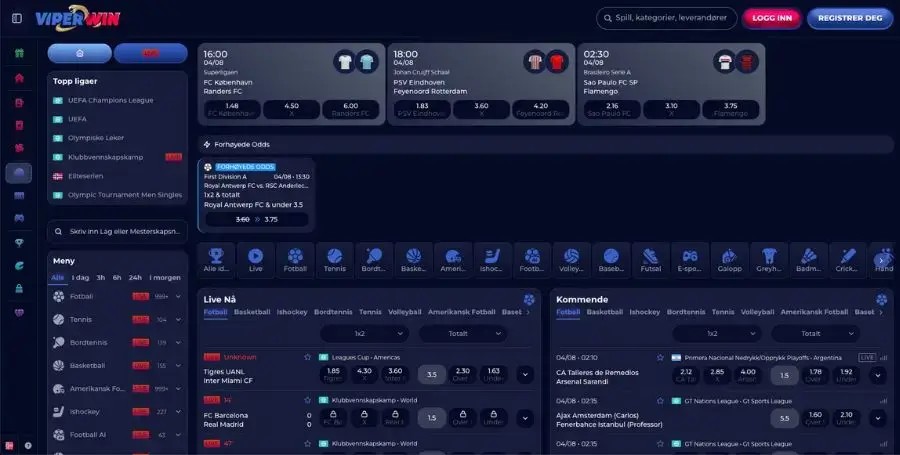The image size is (900, 455).
Task: Select the 3.75 boosted odds for Royal Antwerp
Action: pyautogui.click(x=257, y=219)
